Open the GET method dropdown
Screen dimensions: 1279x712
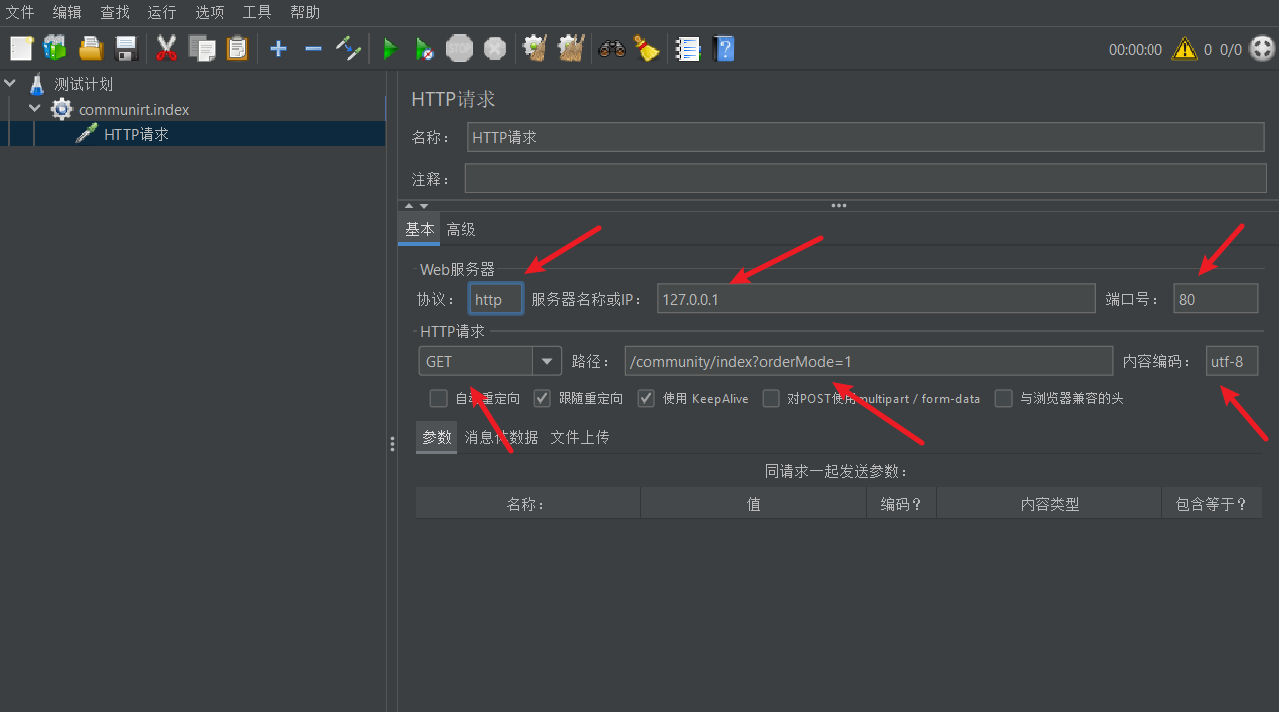pyautogui.click(x=547, y=361)
